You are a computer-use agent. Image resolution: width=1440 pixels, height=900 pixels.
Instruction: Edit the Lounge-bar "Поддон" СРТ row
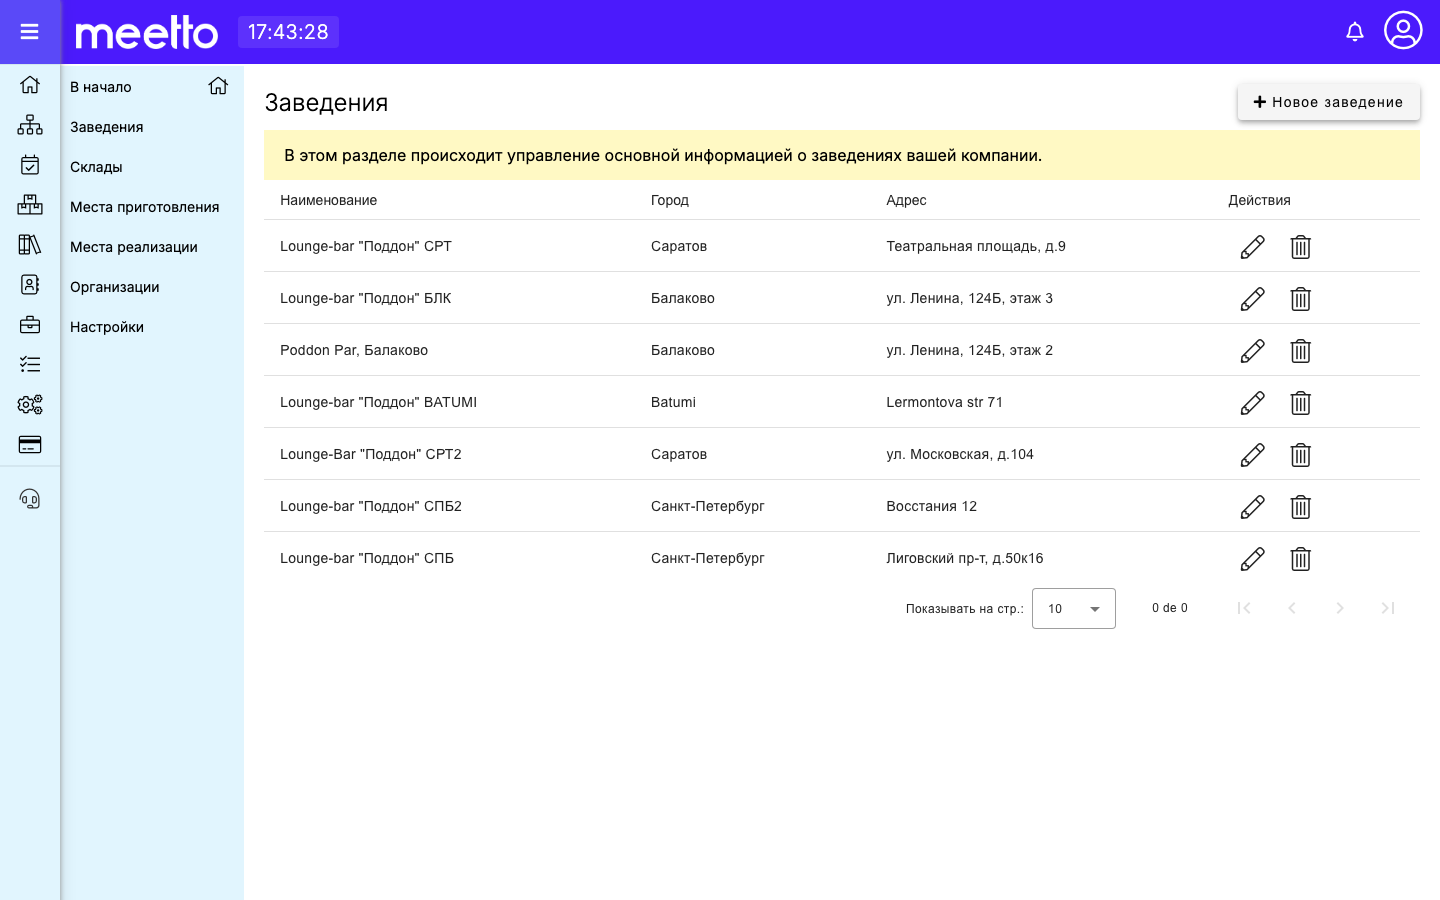(x=1253, y=247)
